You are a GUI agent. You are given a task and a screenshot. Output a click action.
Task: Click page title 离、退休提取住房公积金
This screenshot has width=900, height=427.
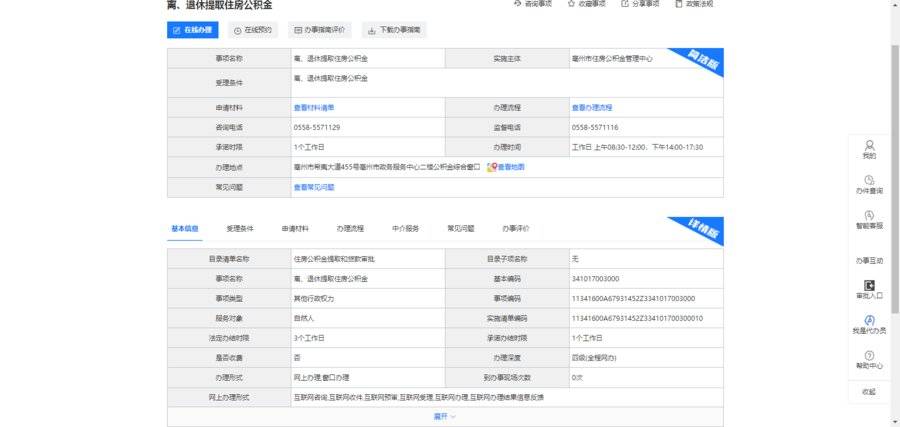pyautogui.click(x=219, y=5)
